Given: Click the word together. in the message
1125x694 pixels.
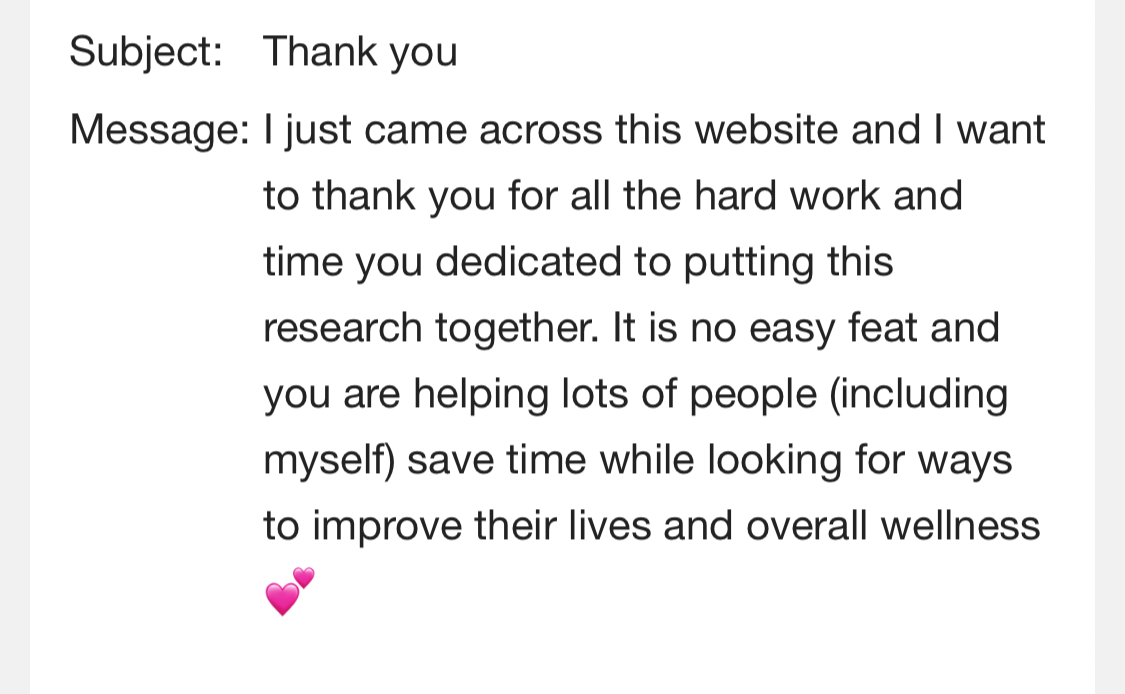Looking at the screenshot, I should pos(517,327).
